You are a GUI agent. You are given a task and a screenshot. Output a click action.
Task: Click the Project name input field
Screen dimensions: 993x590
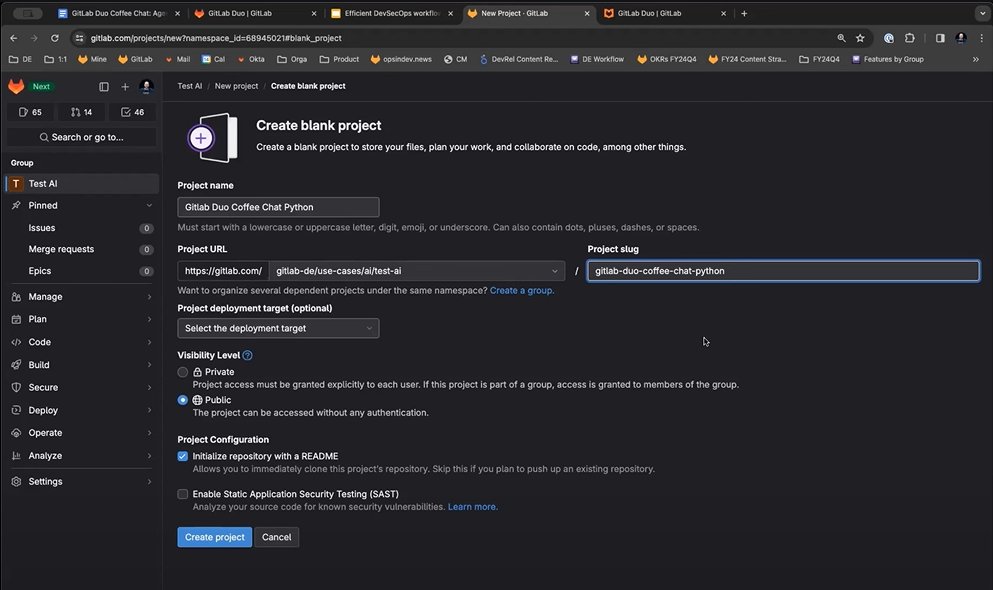(x=278, y=207)
